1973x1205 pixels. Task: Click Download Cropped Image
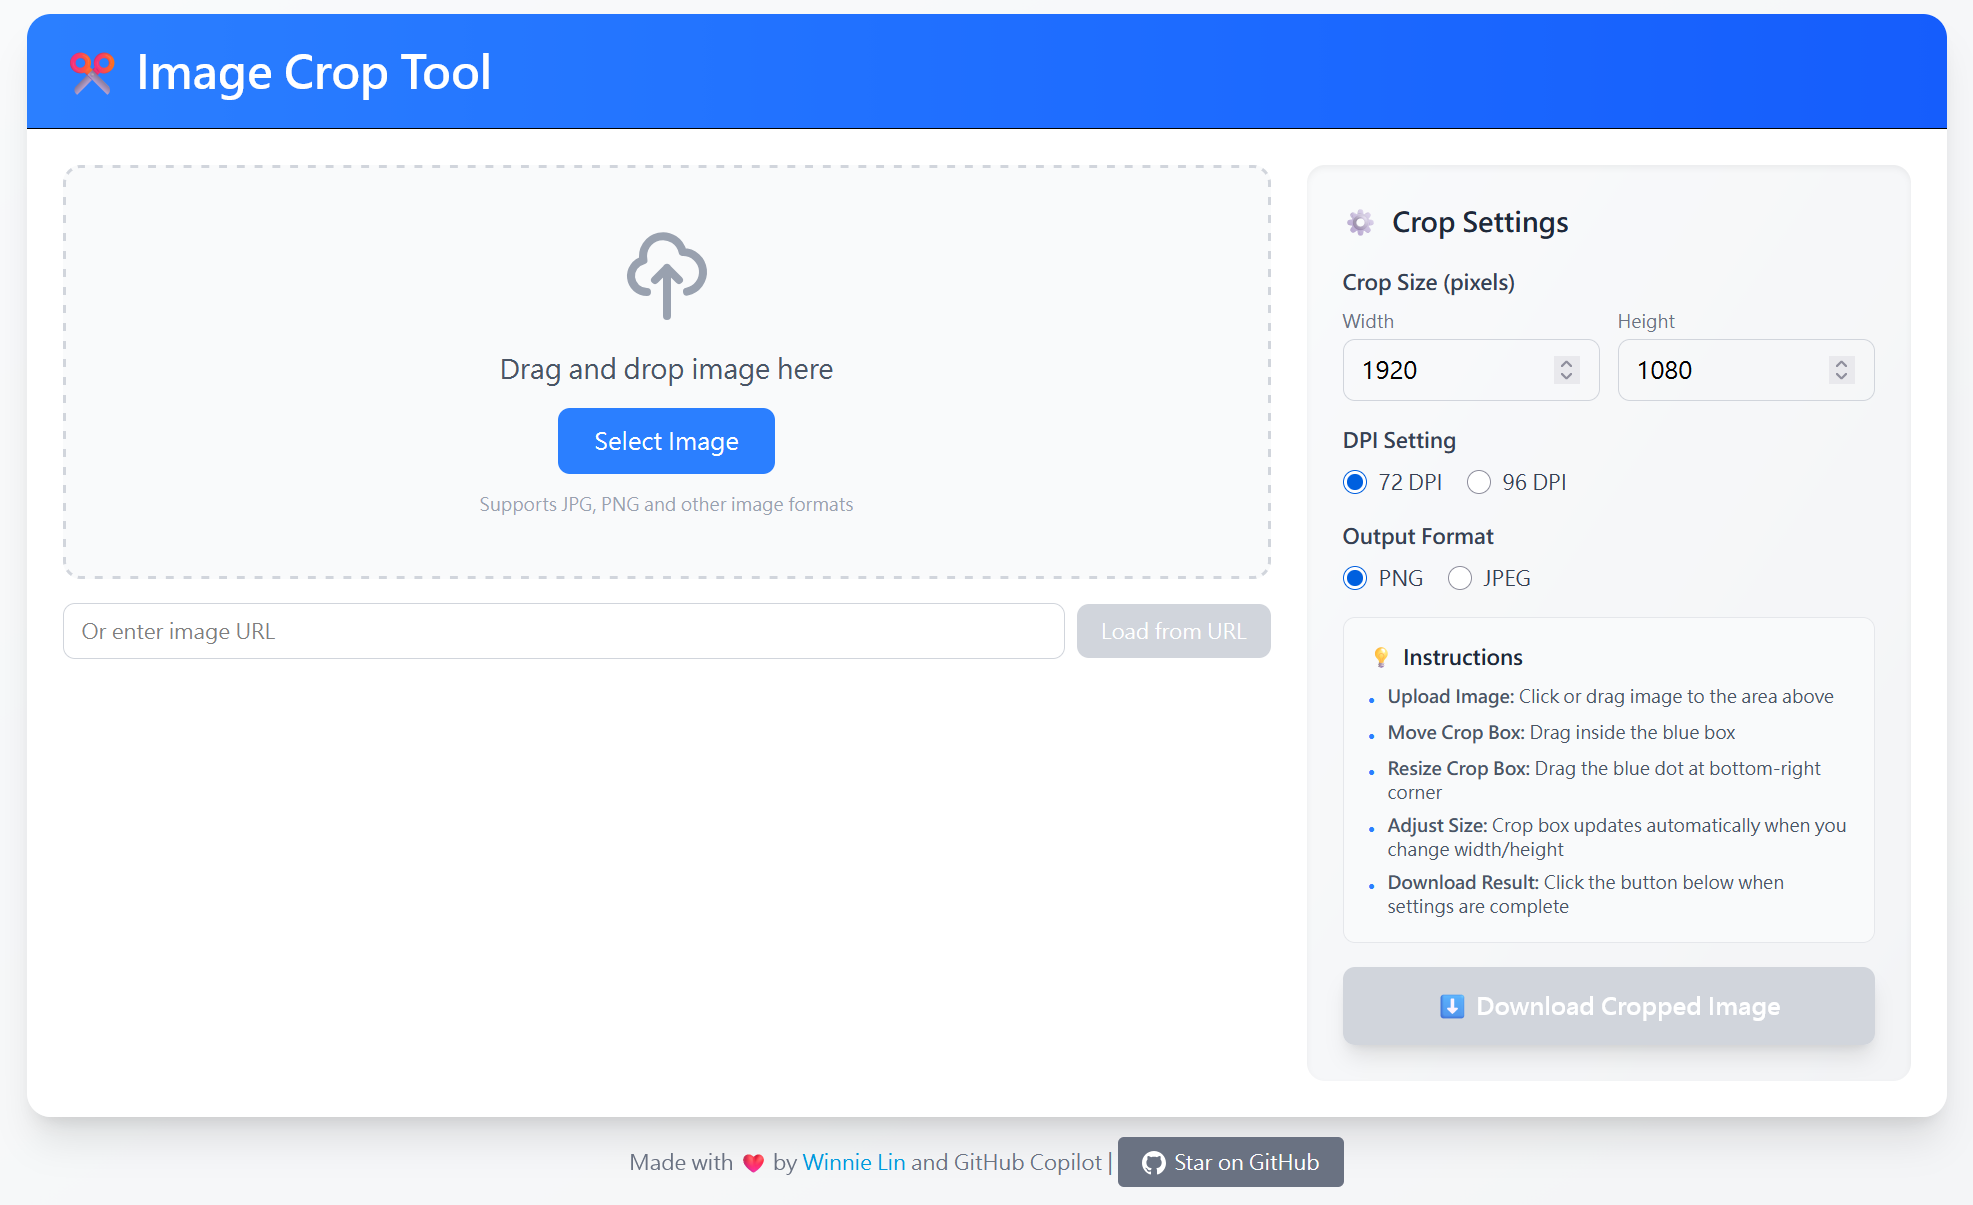1608,1007
